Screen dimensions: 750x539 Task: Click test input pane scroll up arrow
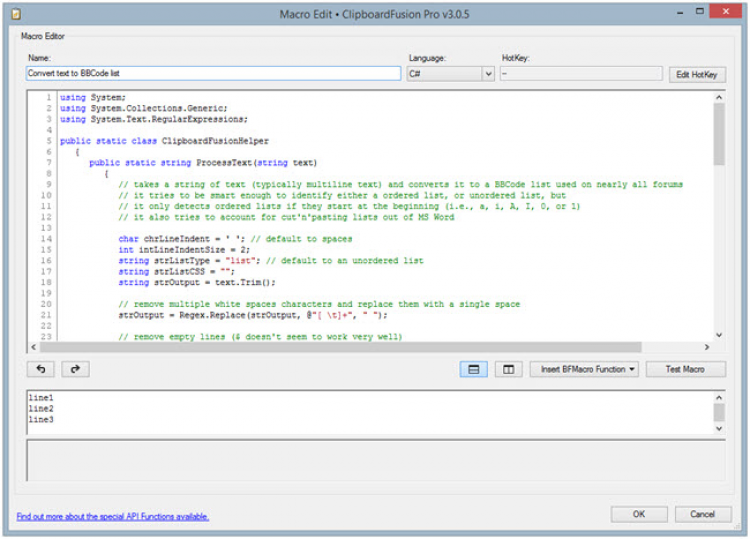[718, 397]
